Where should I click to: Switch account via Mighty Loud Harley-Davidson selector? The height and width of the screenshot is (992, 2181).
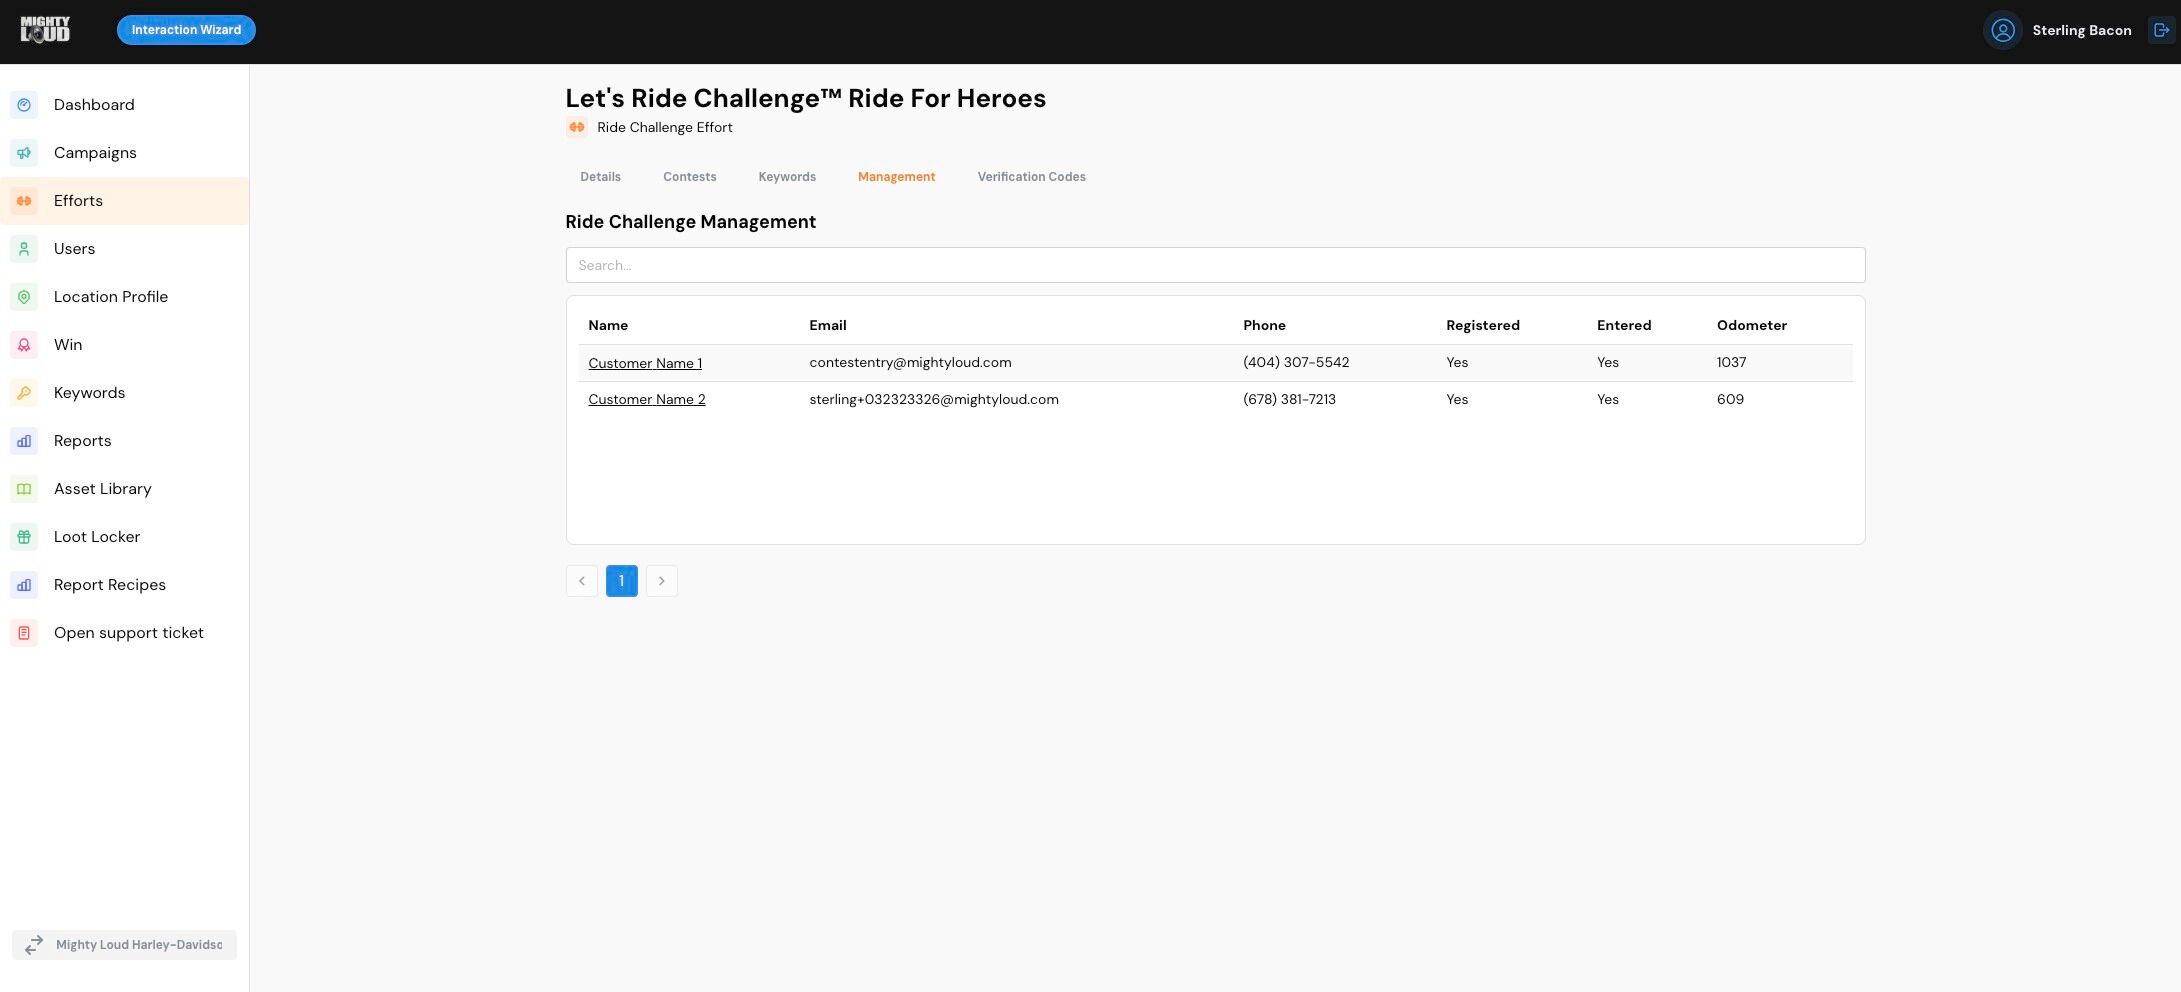coord(124,945)
